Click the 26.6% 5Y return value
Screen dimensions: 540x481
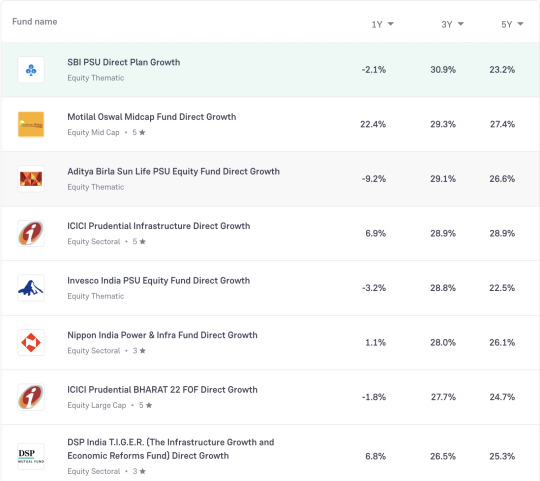(502, 179)
